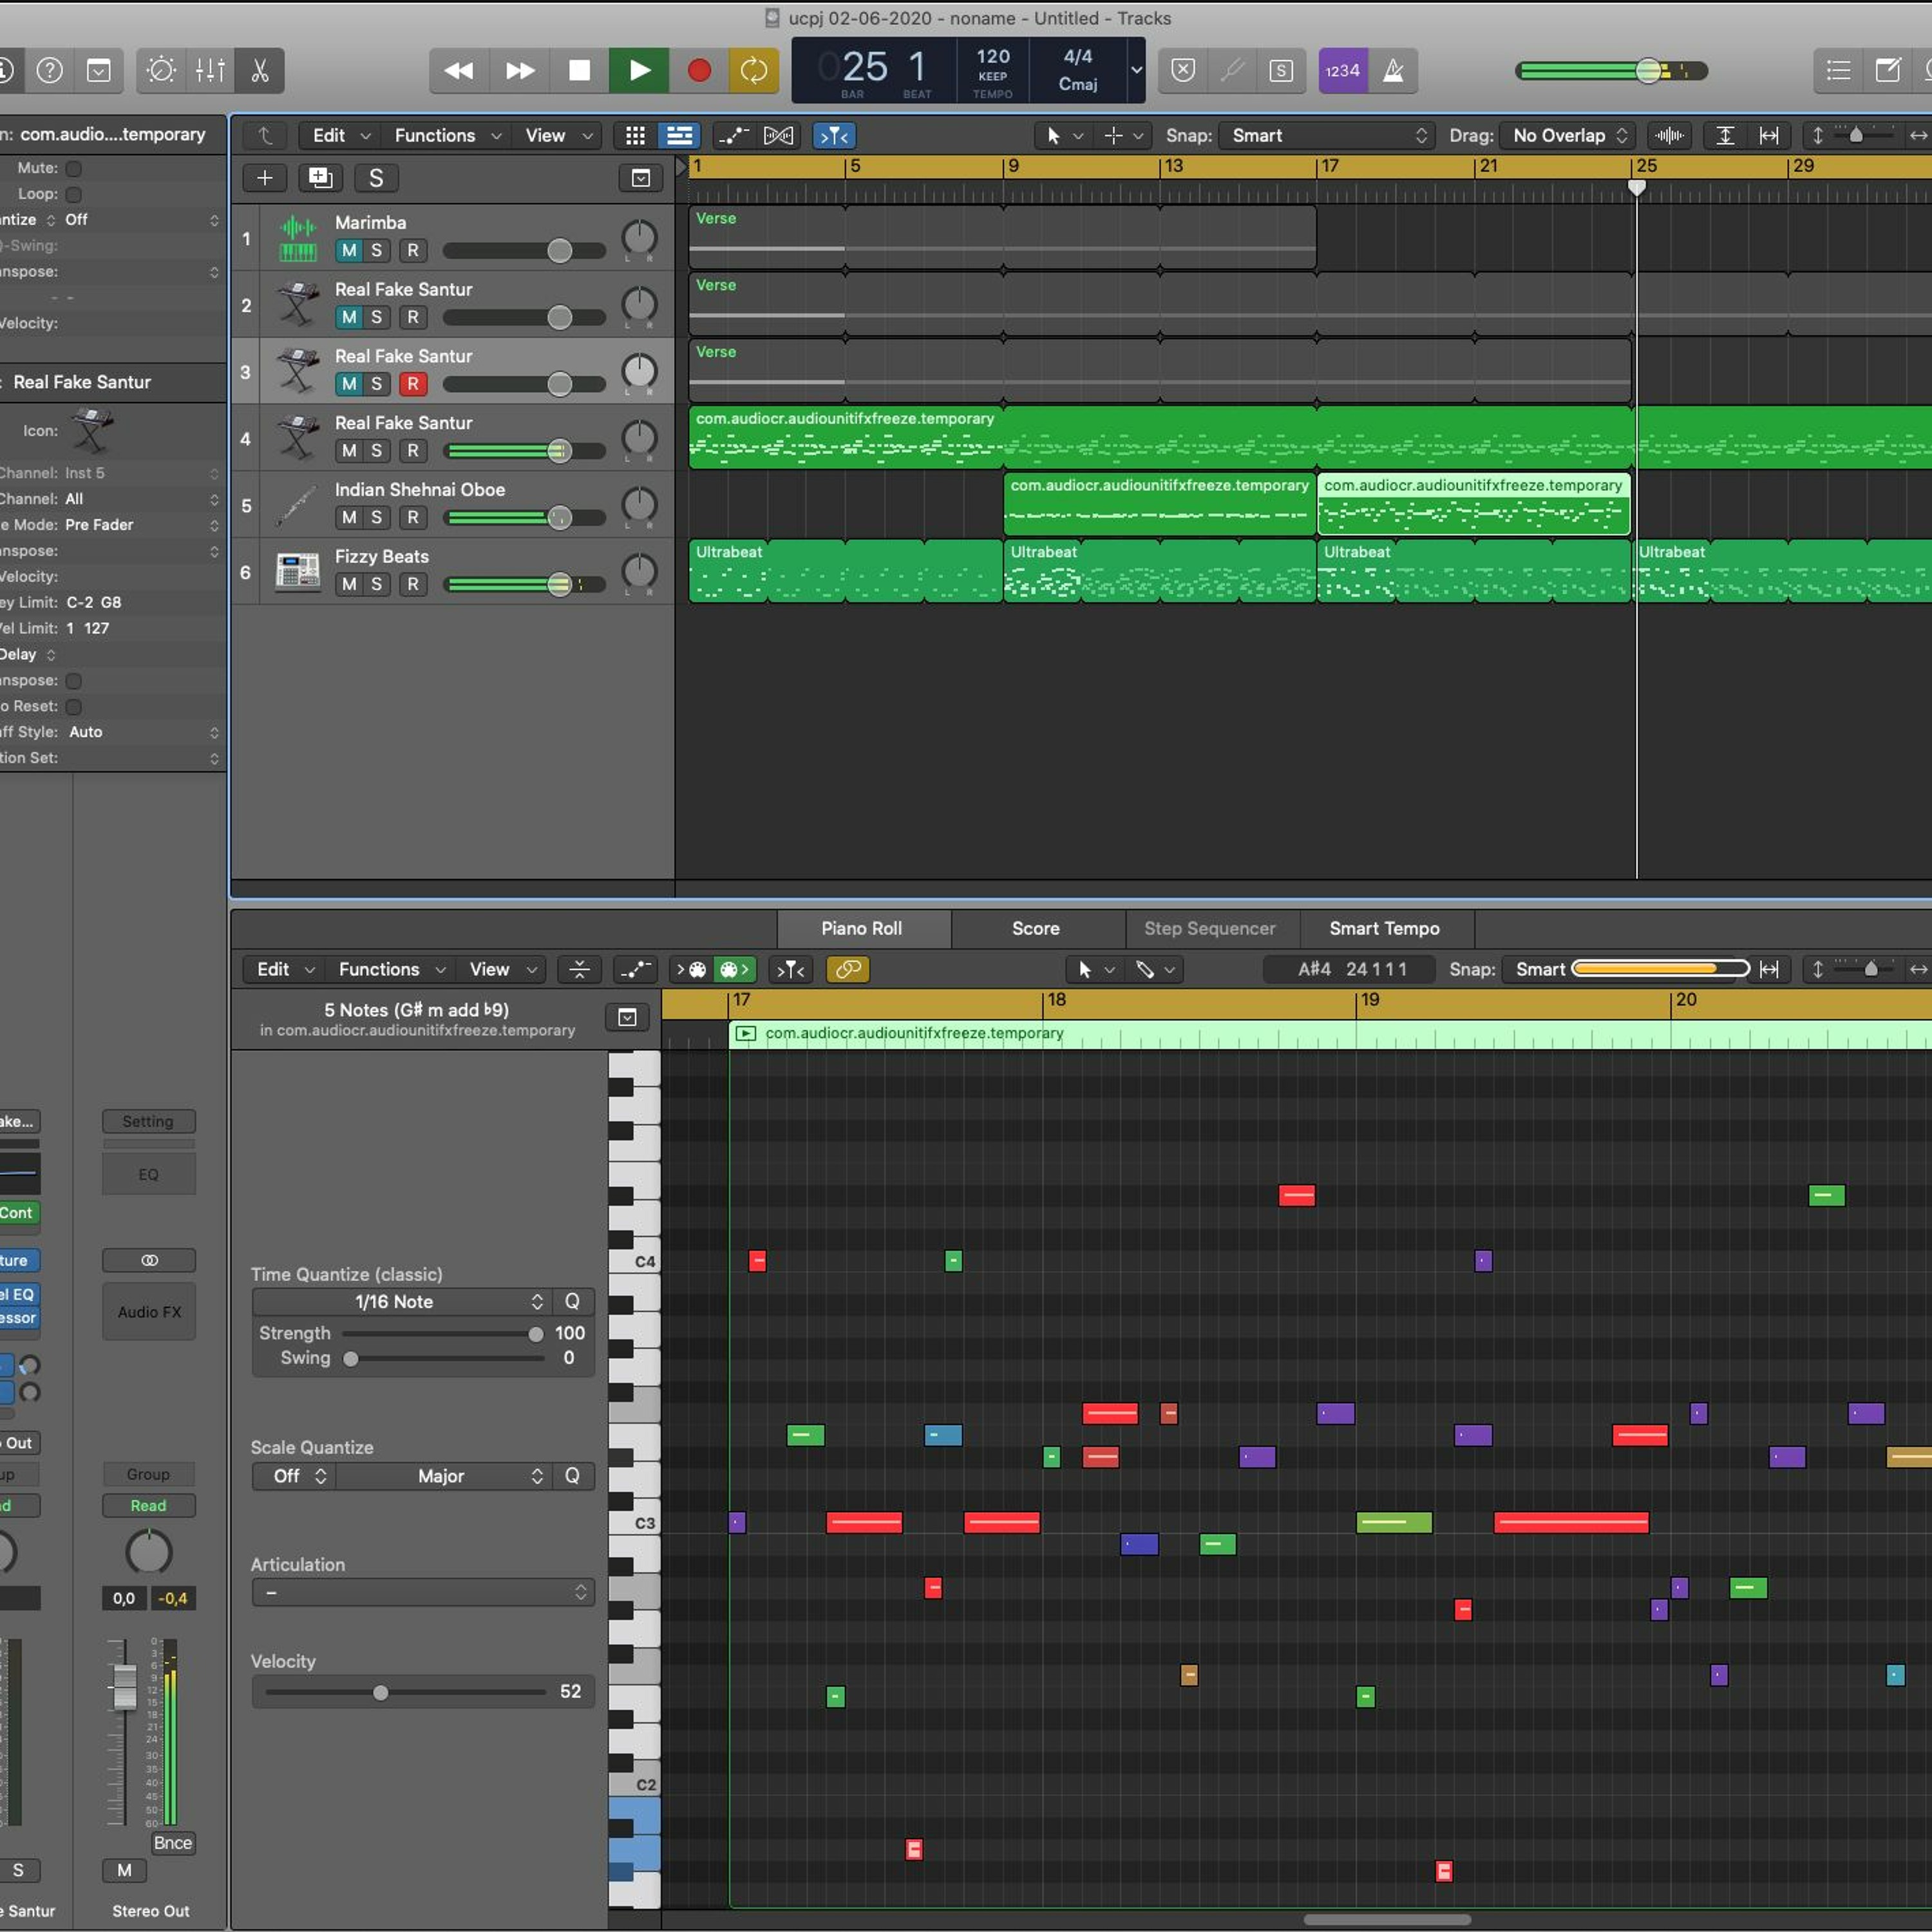Enable the region Loop checkbox
This screenshot has height=1932, width=1932.
pos(74,194)
